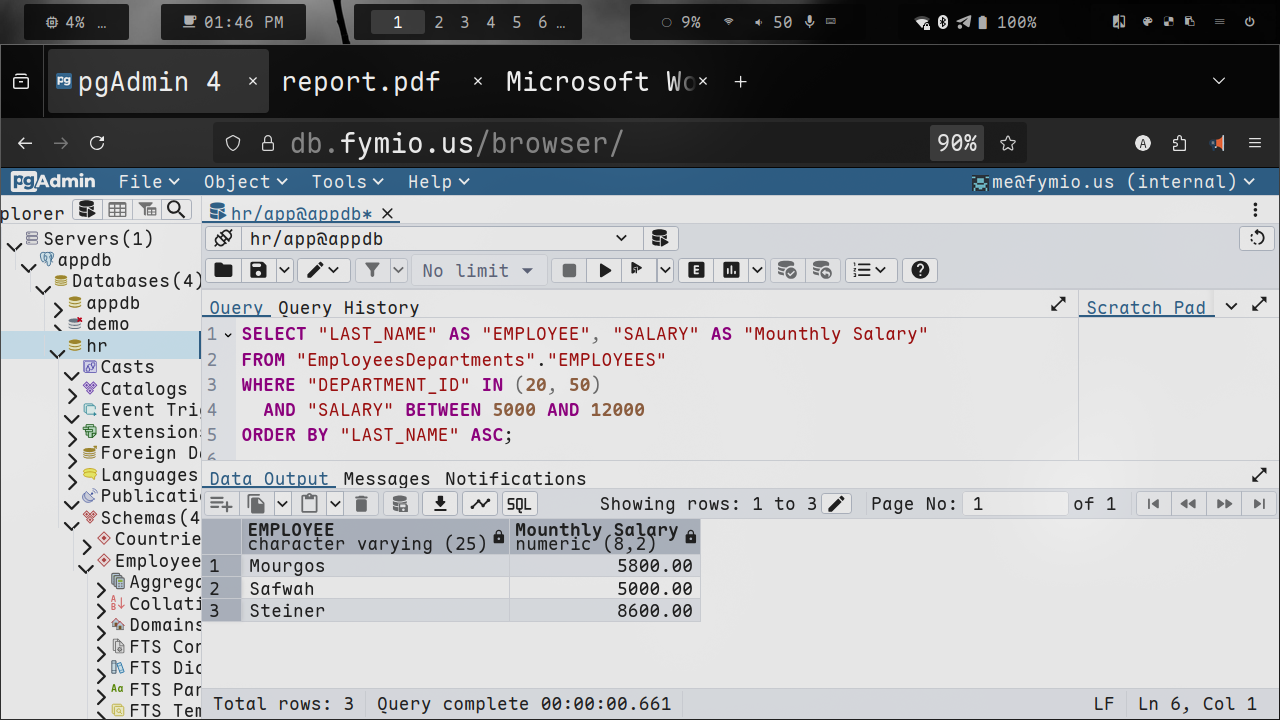This screenshot has width=1280, height=720.
Task: Click the Explain Analyze chart icon
Action: [732, 270]
